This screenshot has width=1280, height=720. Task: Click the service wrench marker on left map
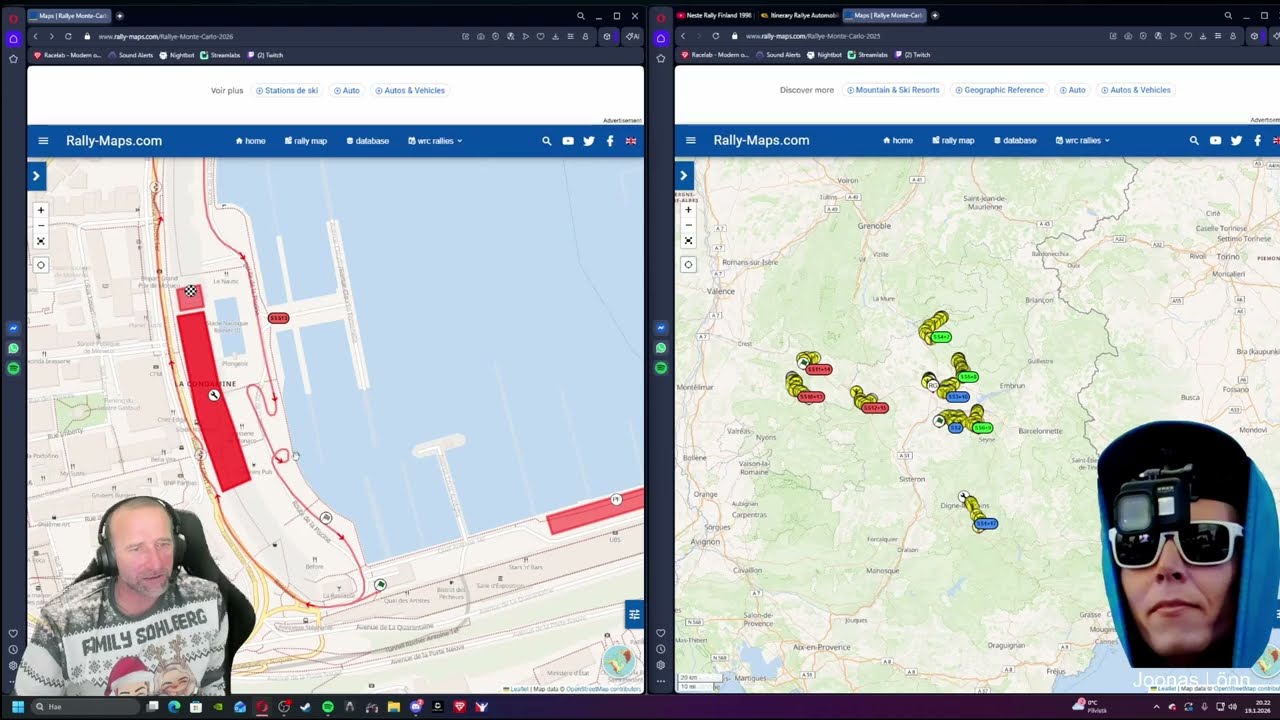point(214,396)
